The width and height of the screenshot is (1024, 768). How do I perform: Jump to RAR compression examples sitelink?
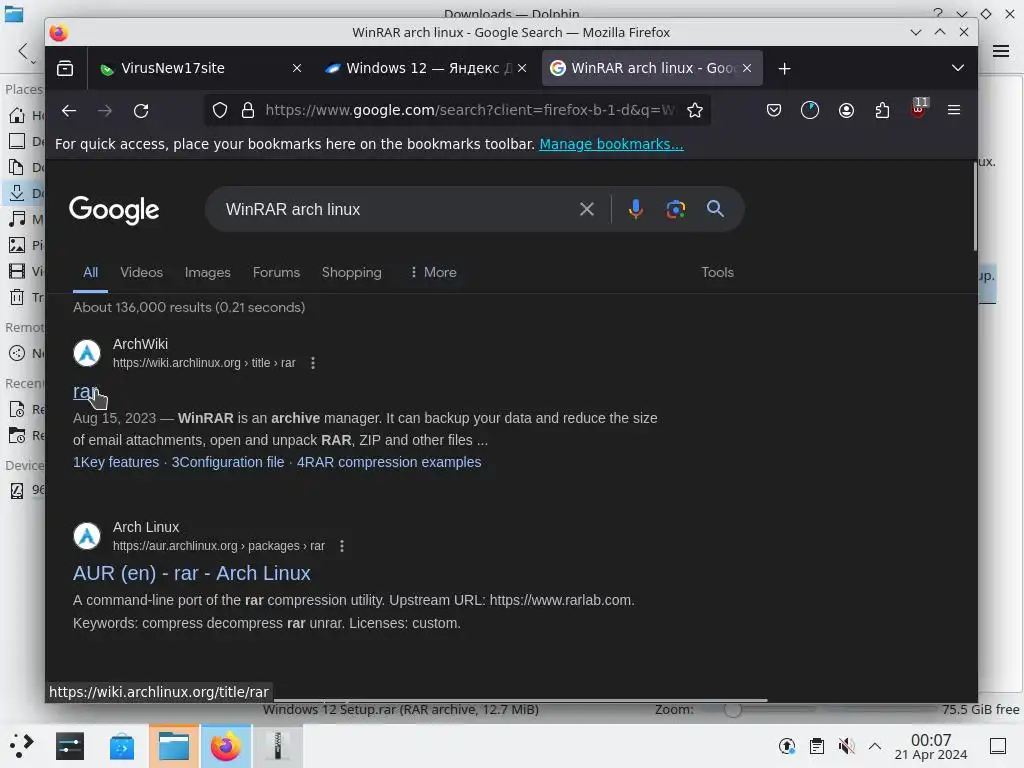coord(389,462)
